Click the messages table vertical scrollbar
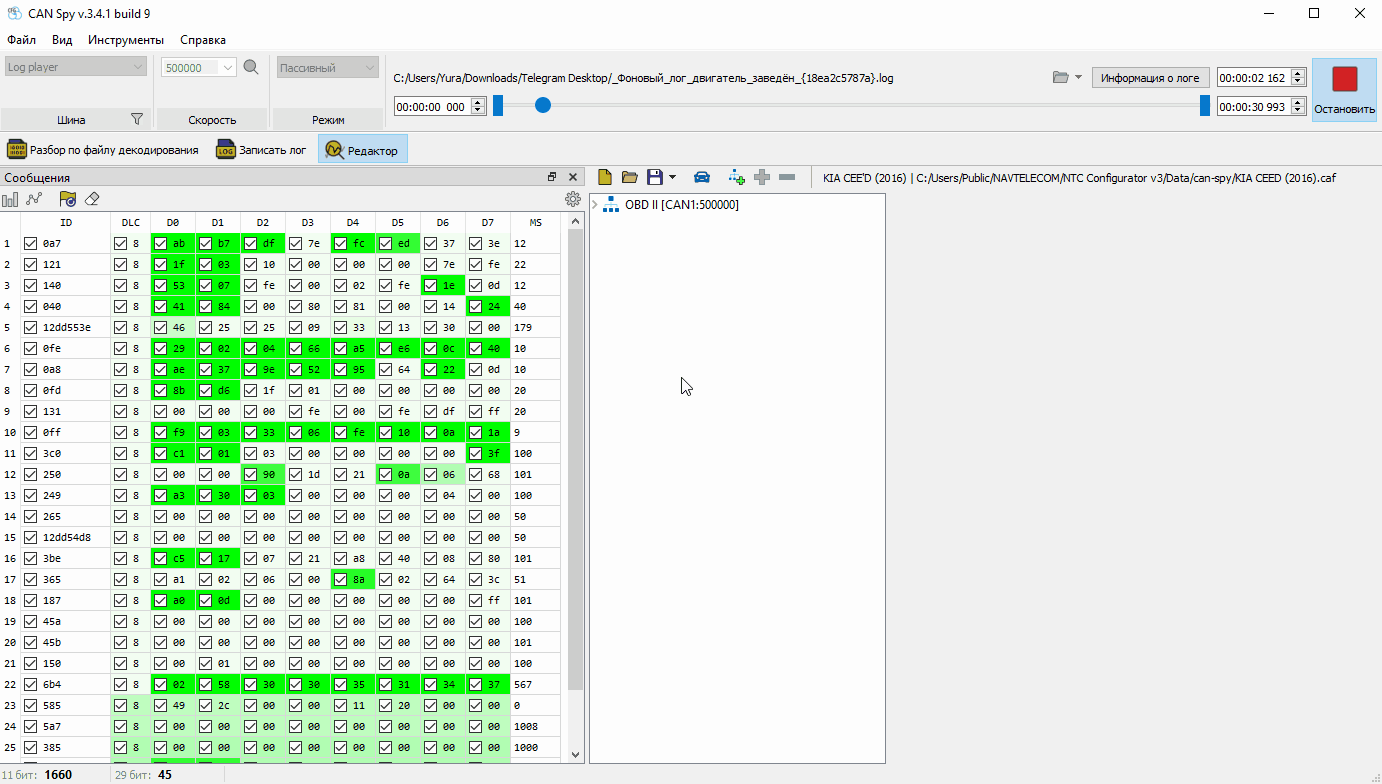This screenshot has width=1382, height=784. (575, 460)
